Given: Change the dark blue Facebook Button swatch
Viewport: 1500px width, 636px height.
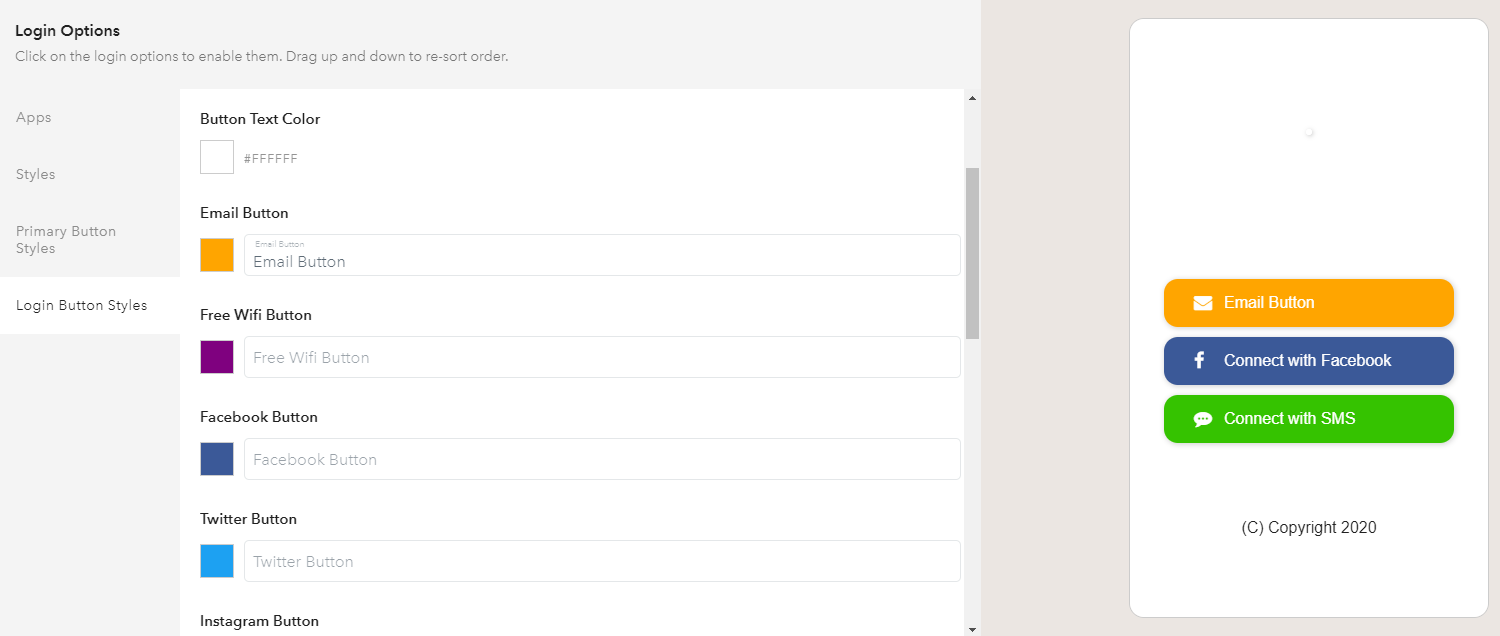Looking at the screenshot, I should [217, 459].
